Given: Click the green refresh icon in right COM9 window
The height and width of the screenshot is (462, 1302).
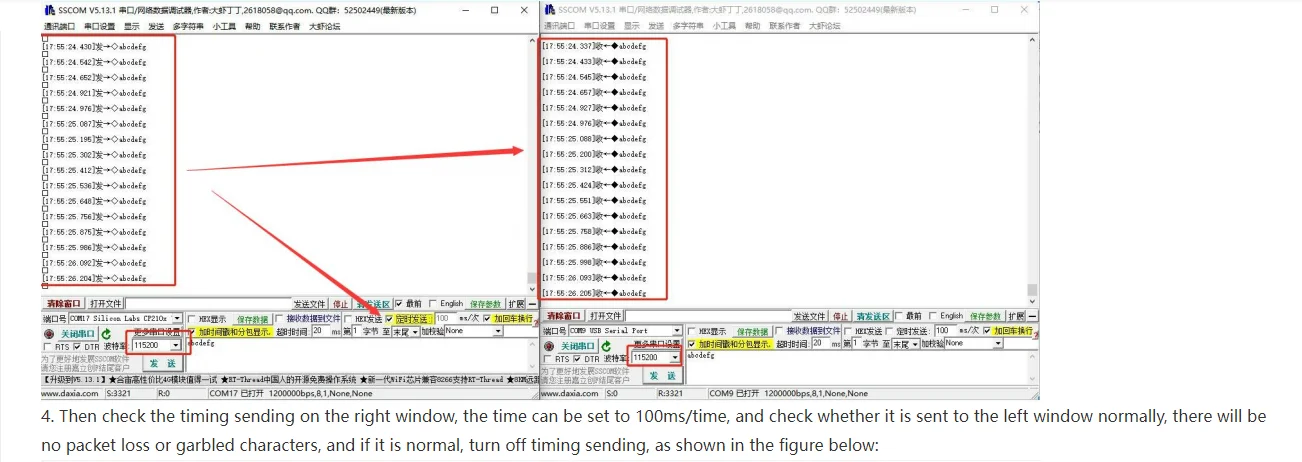Looking at the screenshot, I should pos(606,346).
